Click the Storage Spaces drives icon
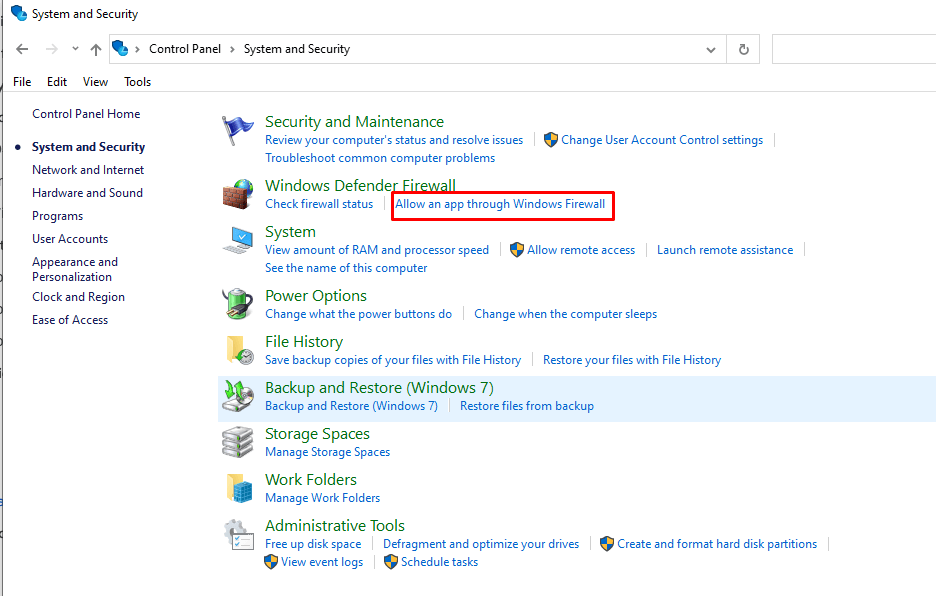936x596 pixels. [238, 442]
